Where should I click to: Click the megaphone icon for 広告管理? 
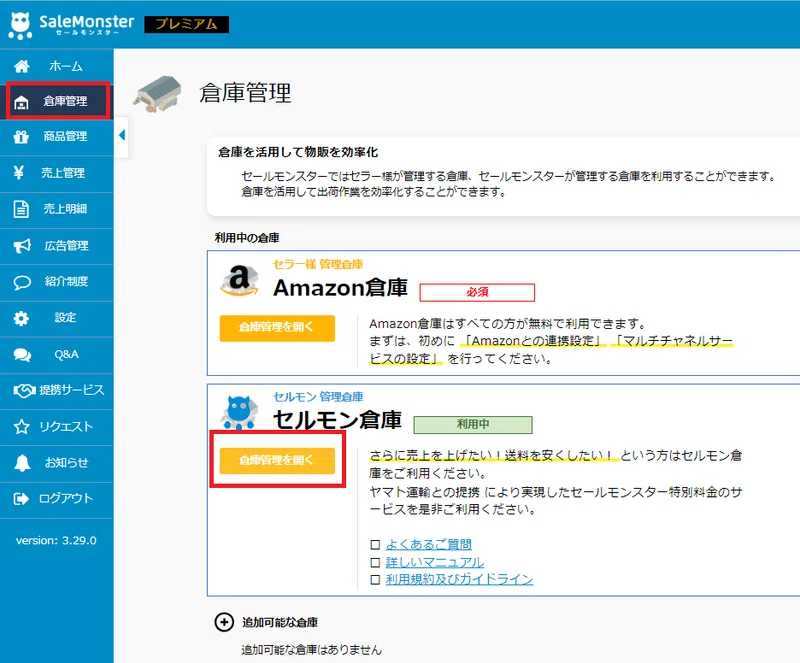[22, 246]
